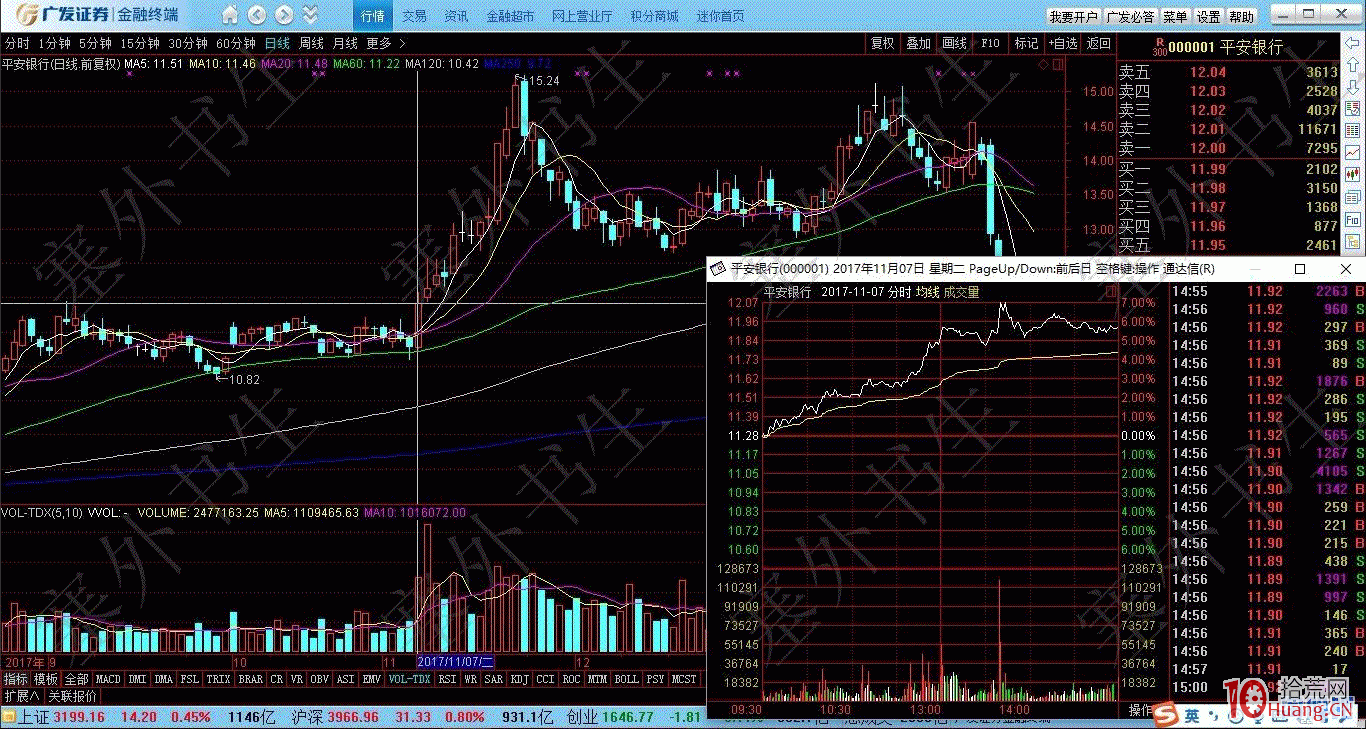Click the yellow icon beside 上证 in status bar
The height and width of the screenshot is (729, 1366).
(x=10, y=717)
